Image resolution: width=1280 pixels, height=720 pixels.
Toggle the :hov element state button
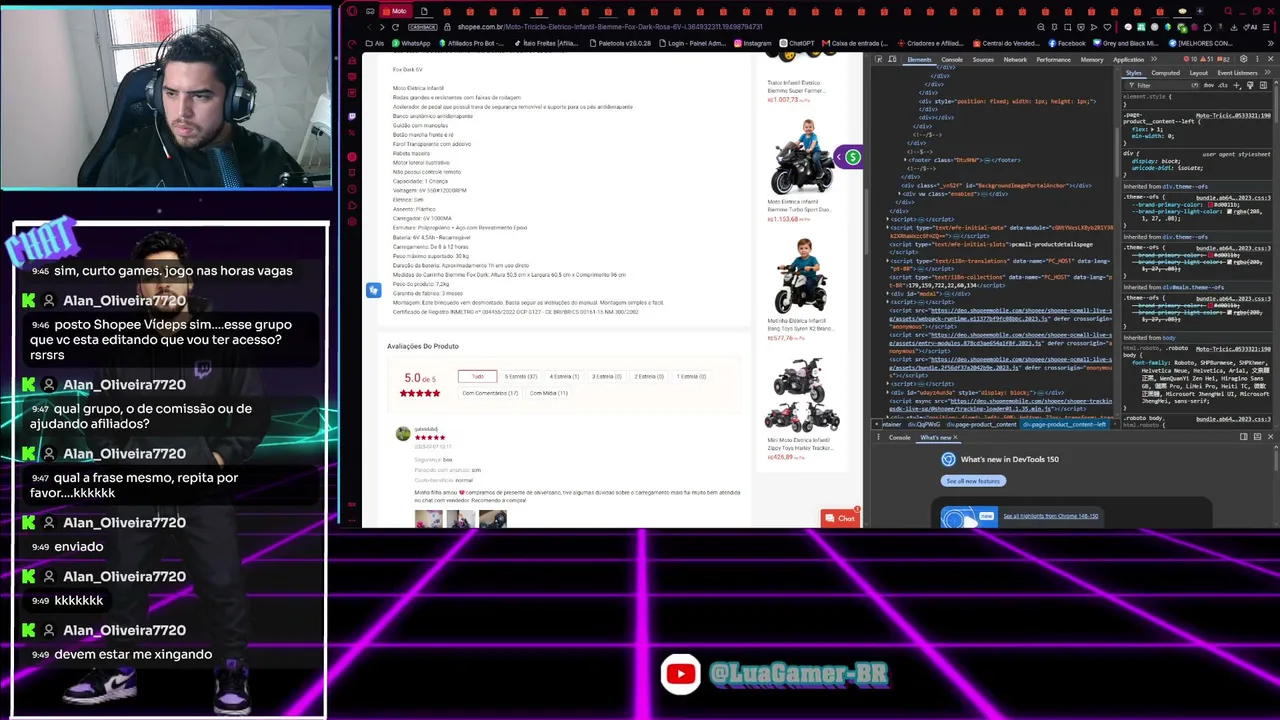(x=1208, y=85)
